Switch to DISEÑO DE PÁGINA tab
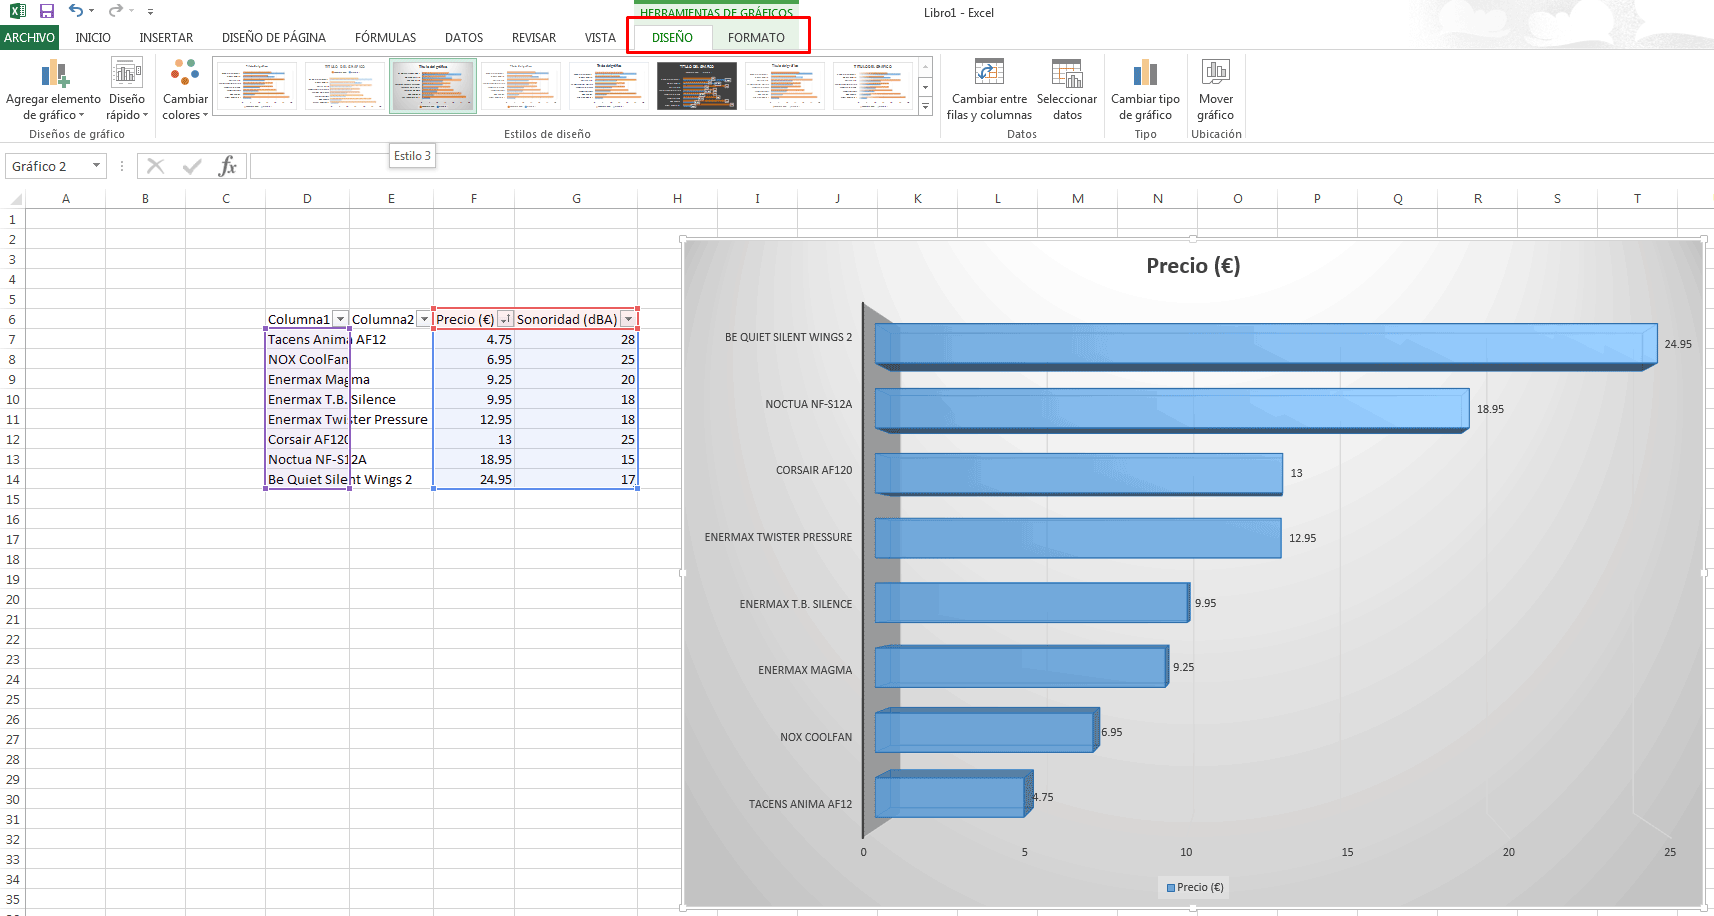The height and width of the screenshot is (916, 1714). click(274, 37)
